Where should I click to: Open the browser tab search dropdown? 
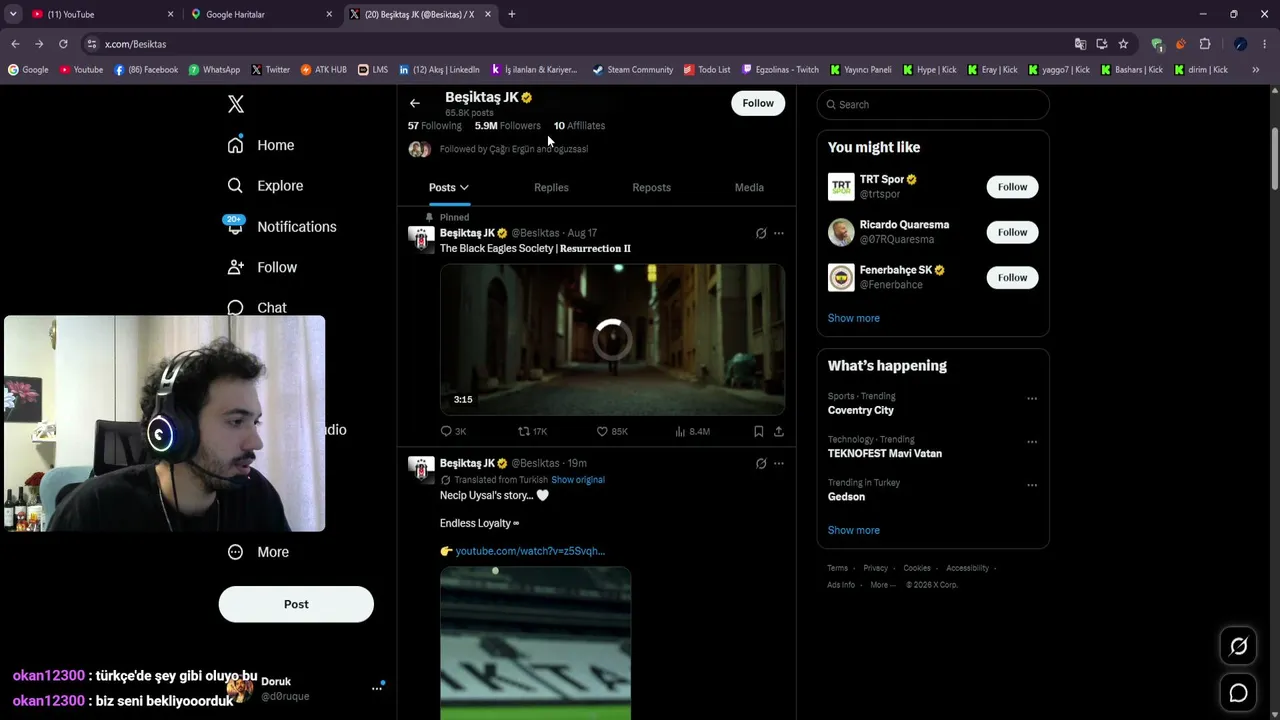coord(13,14)
